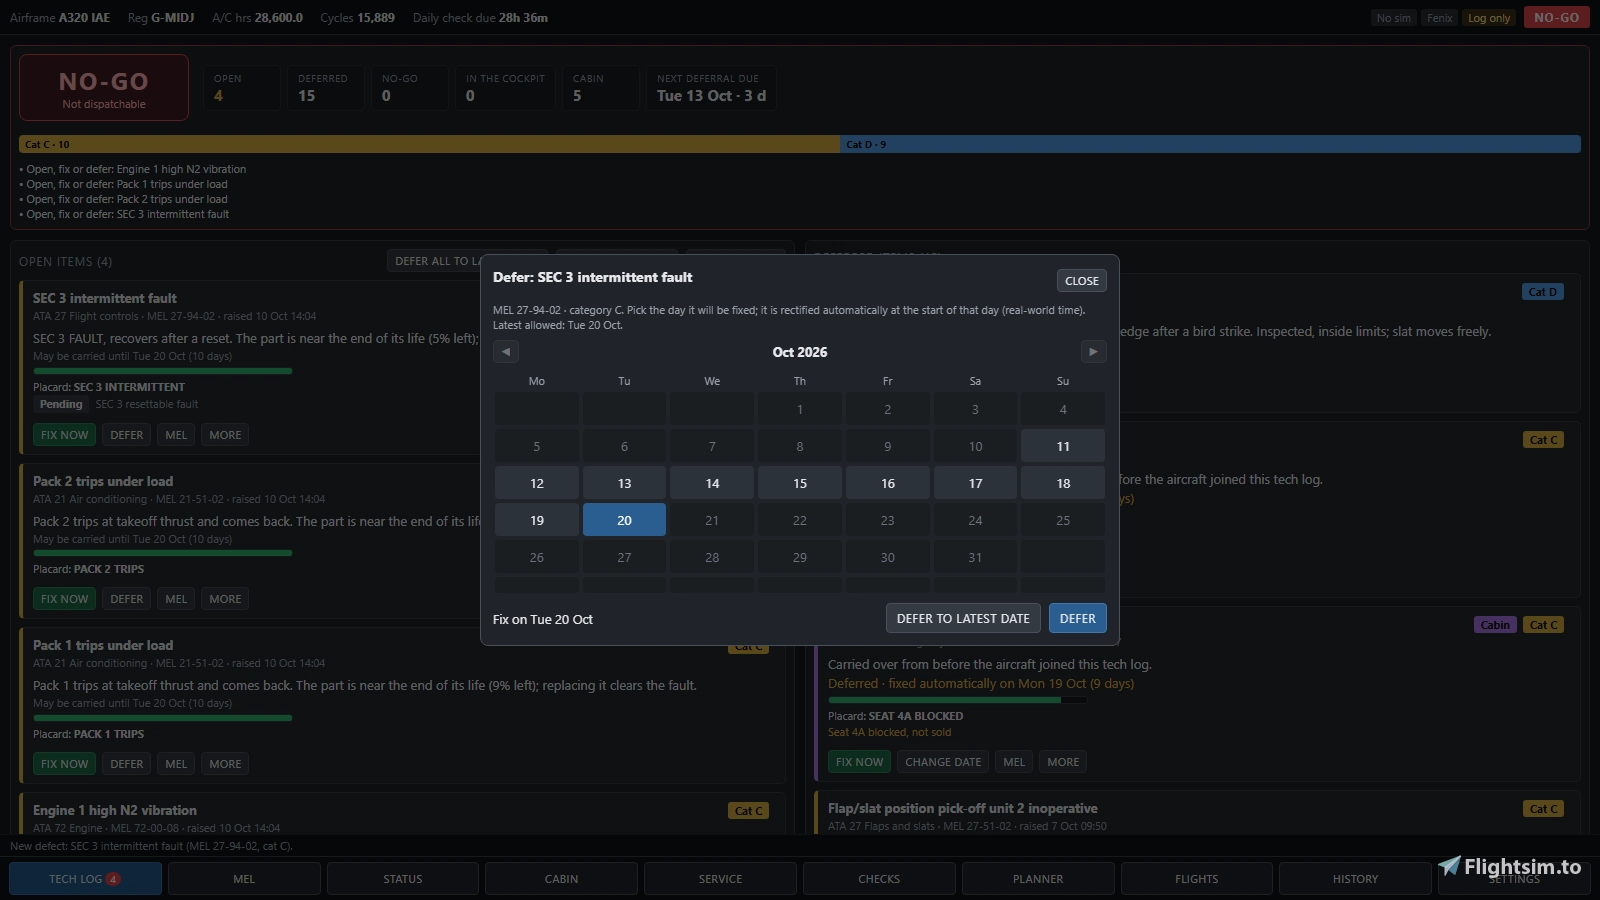Open More for Pack 1 trips item
Screen dimensions: 1600x900
pos(225,764)
